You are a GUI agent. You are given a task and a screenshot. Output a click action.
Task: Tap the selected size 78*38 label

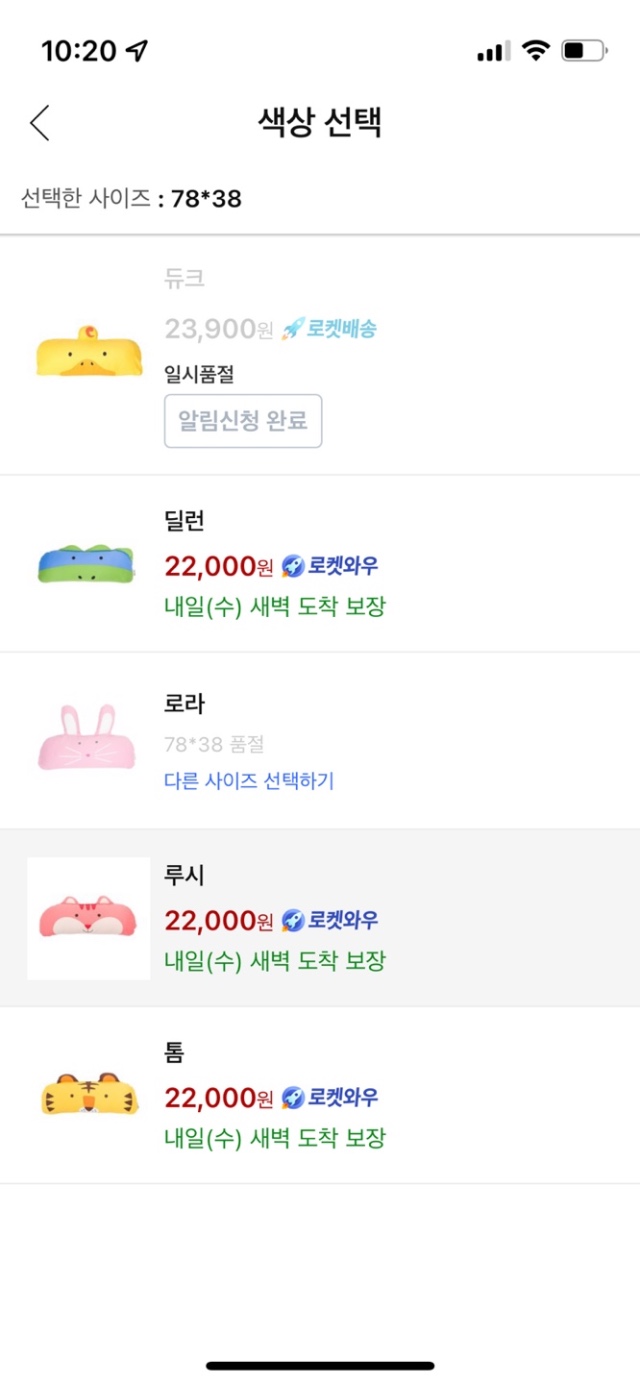click(x=206, y=198)
